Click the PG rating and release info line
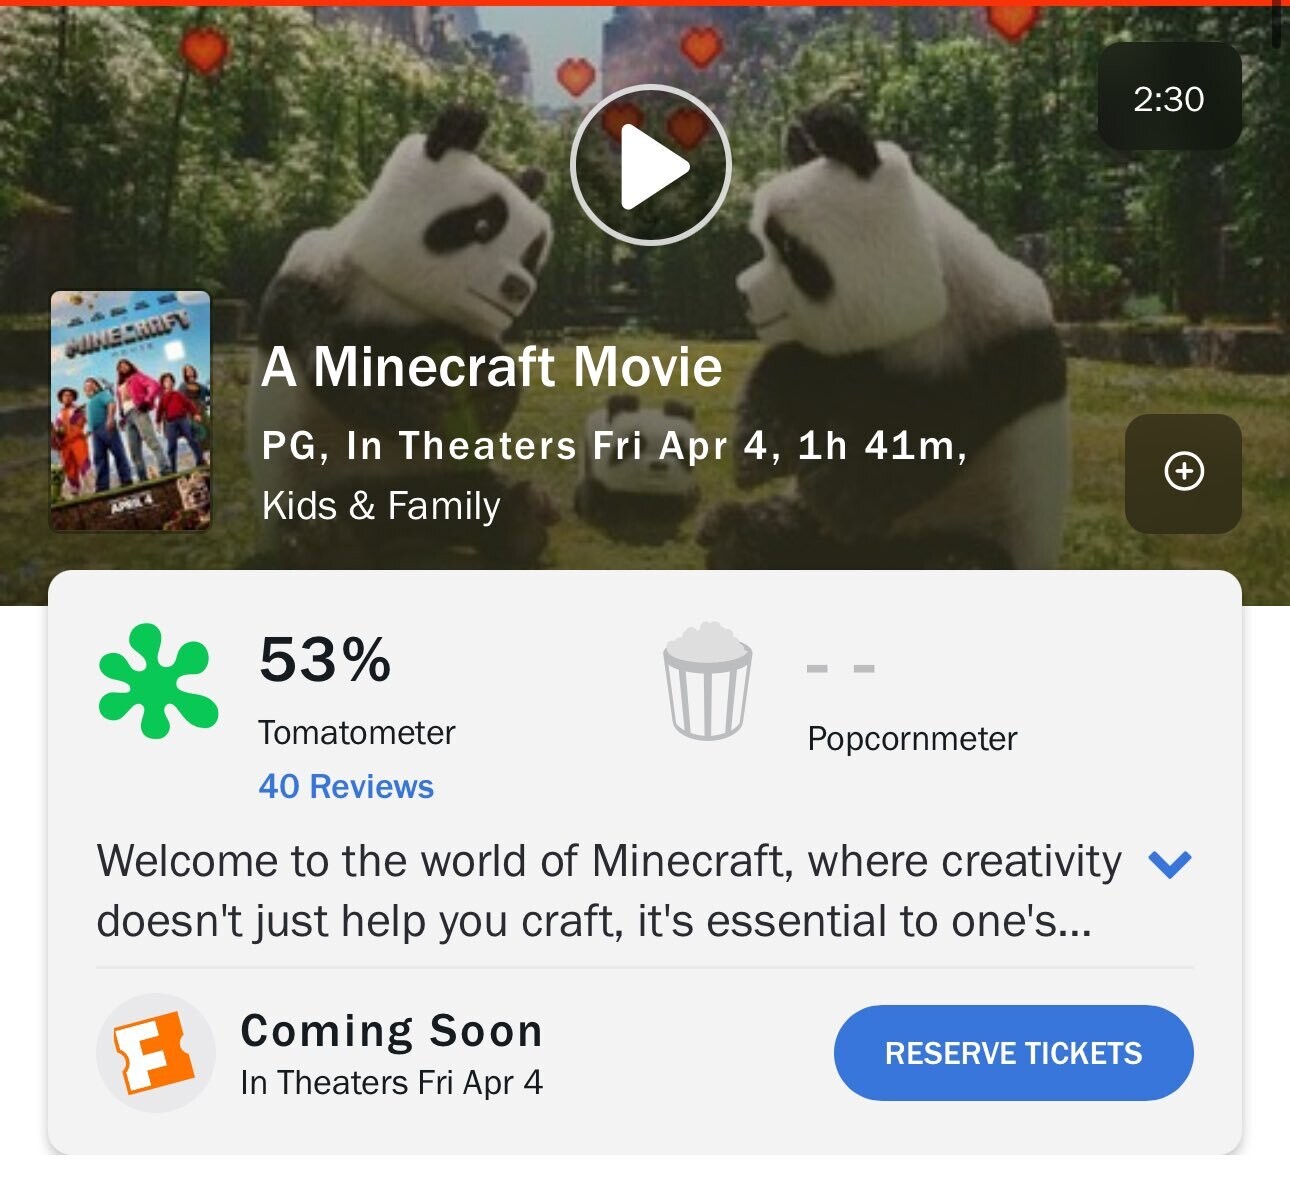1290x1188 pixels. click(614, 446)
